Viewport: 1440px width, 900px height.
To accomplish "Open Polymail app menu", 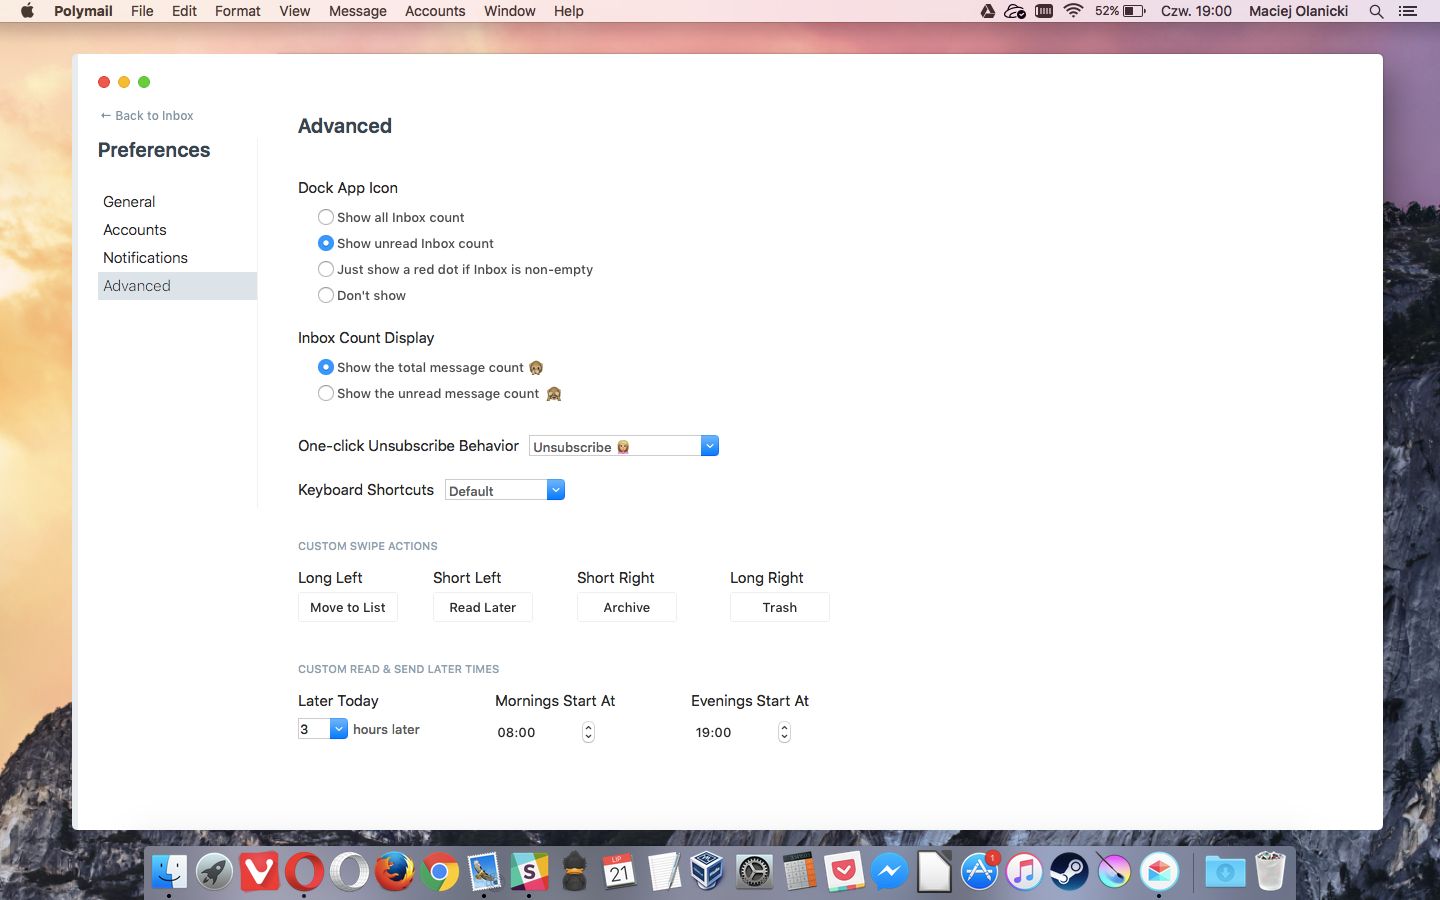I will pyautogui.click(x=83, y=11).
